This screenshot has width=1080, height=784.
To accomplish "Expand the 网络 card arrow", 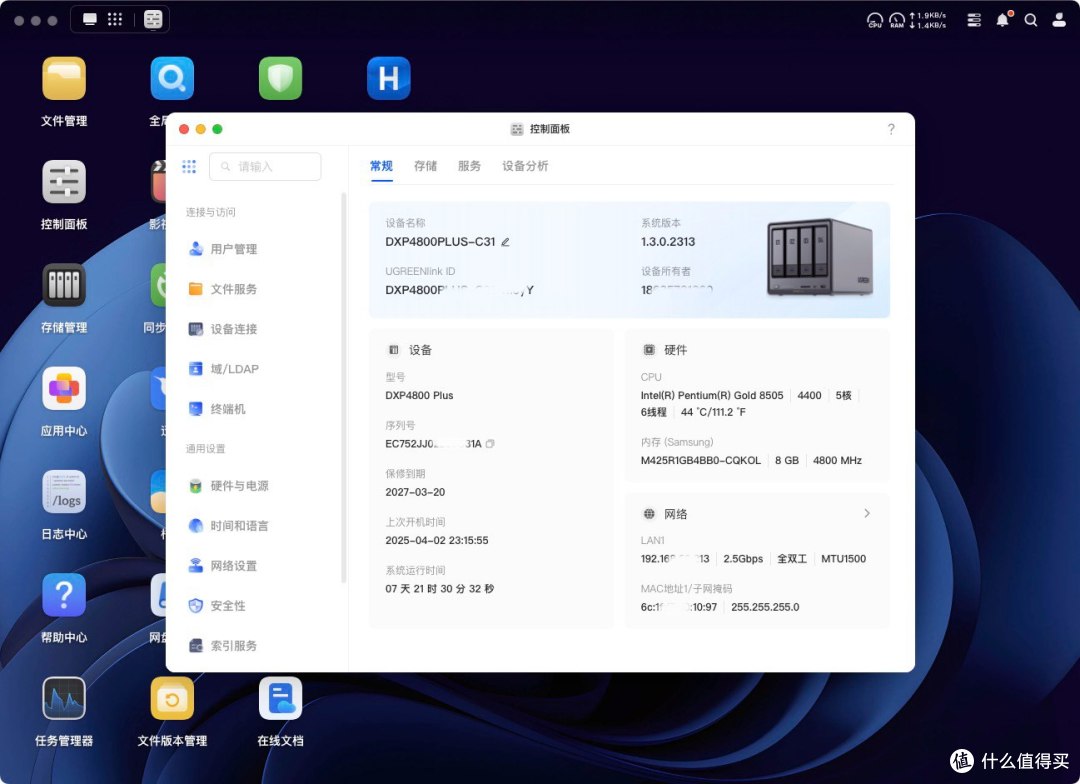I will pos(867,513).
